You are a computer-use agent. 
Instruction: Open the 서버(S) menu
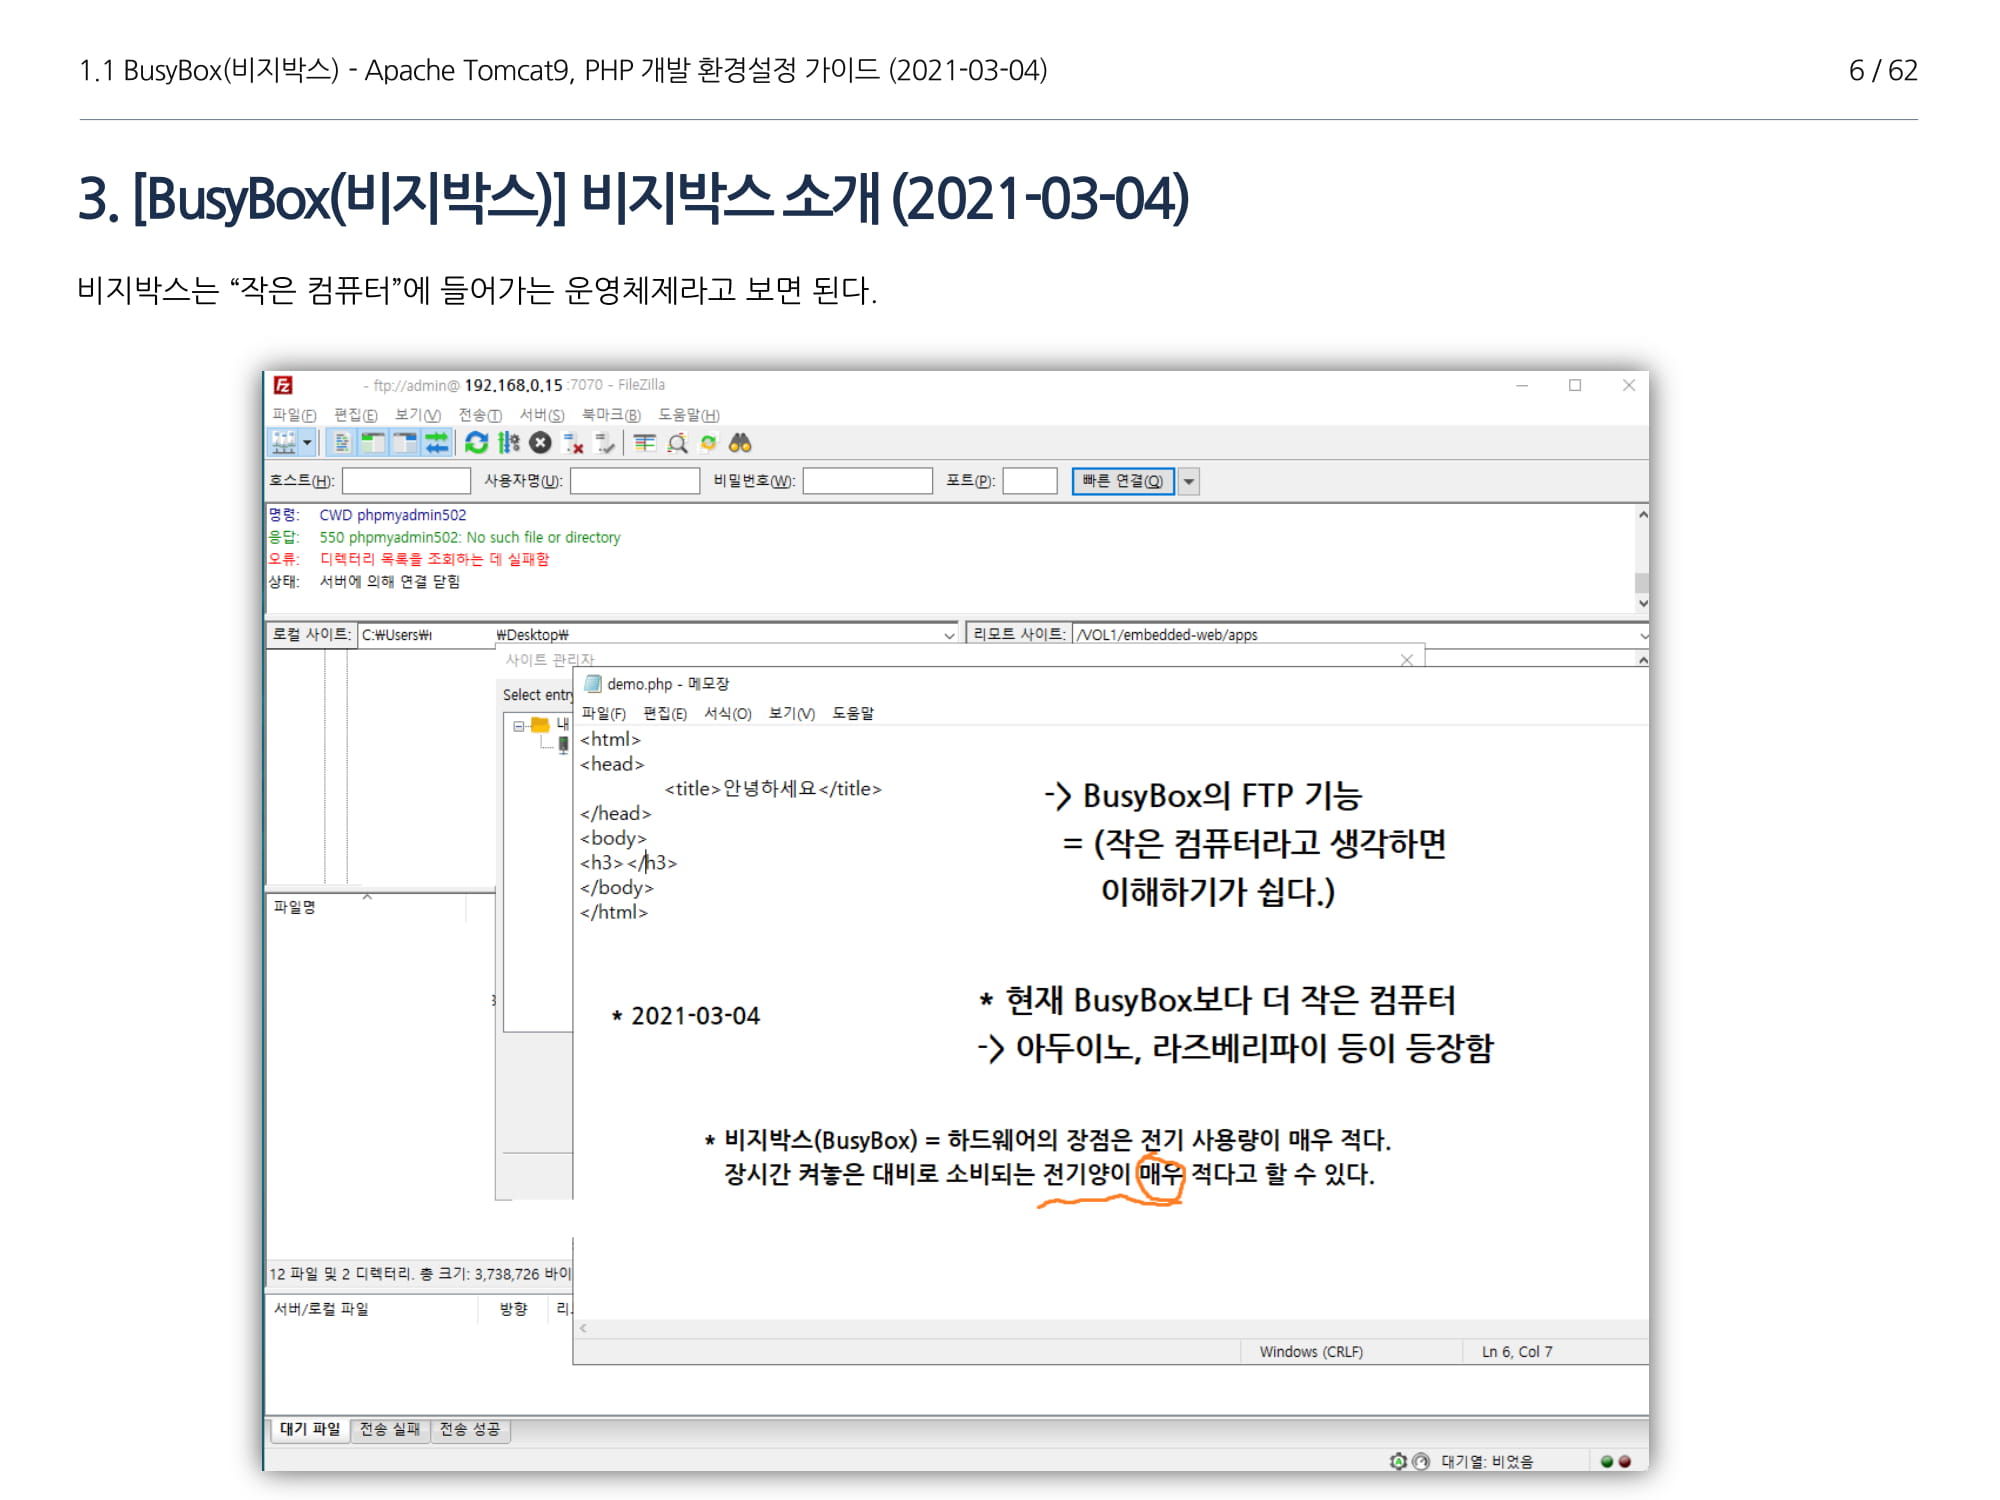click(541, 414)
